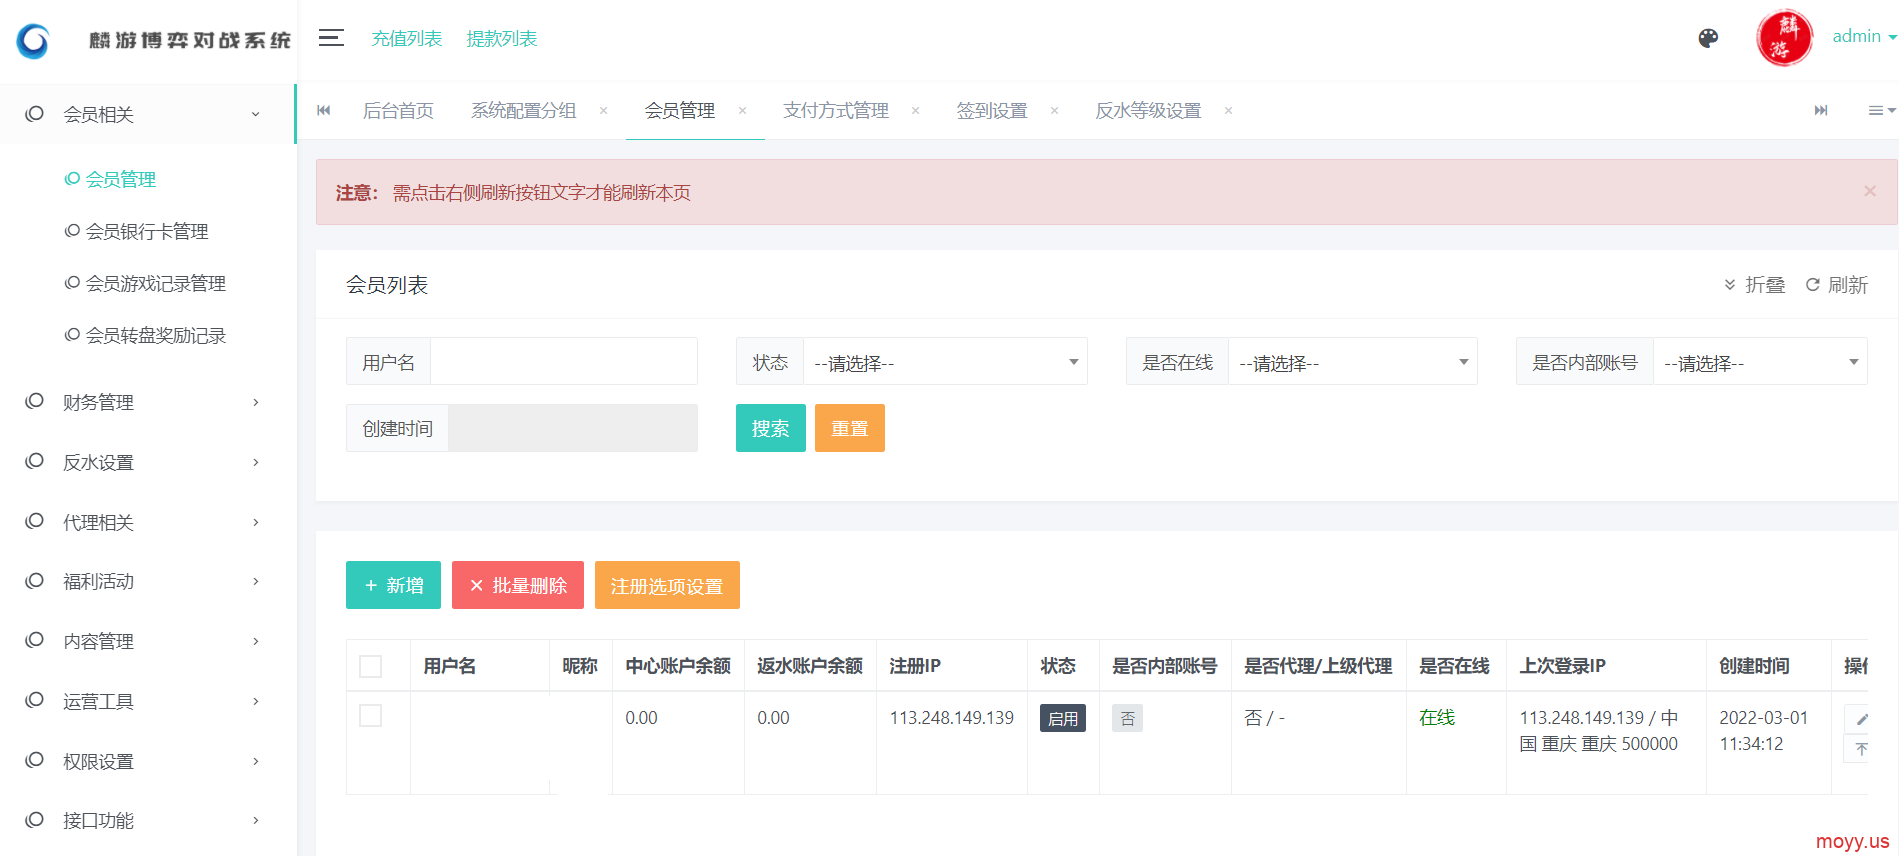
Task: Expand the 接口功能 sidebar menu
Action: (x=148, y=820)
